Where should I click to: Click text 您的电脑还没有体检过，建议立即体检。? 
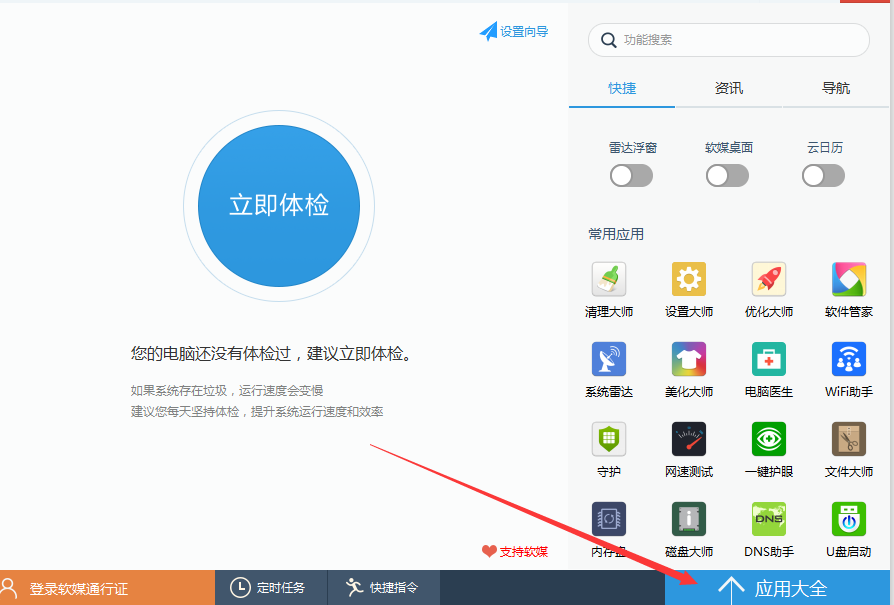point(271,354)
